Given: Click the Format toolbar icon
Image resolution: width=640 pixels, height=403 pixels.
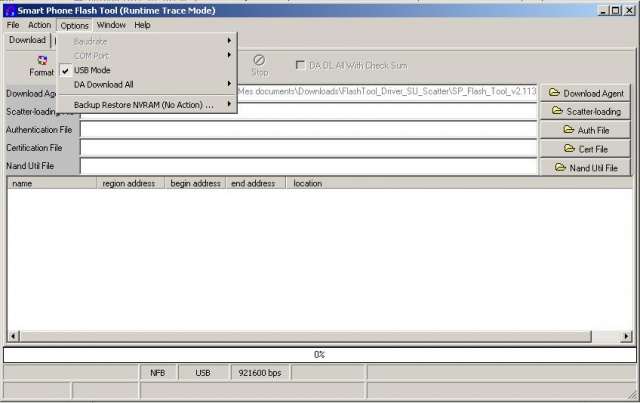Looking at the screenshot, I should [x=42, y=61].
